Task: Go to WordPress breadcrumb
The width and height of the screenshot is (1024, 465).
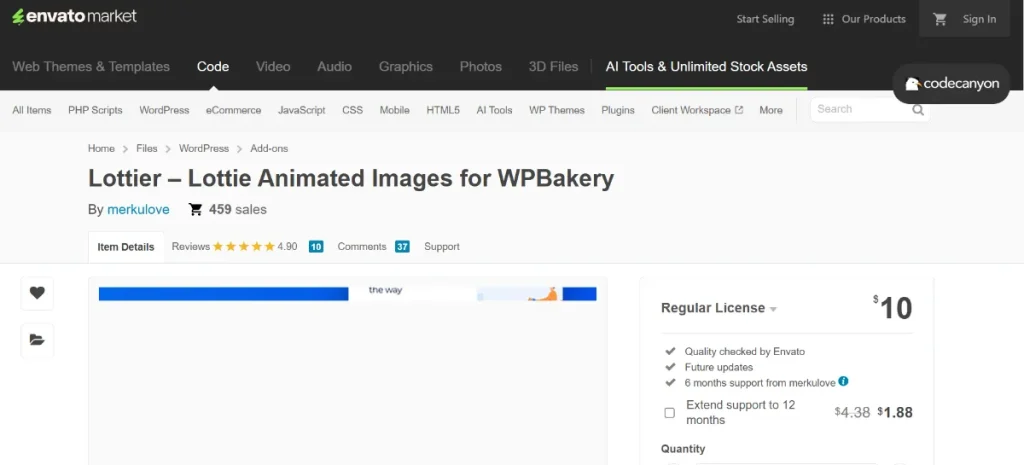Action: point(204,149)
